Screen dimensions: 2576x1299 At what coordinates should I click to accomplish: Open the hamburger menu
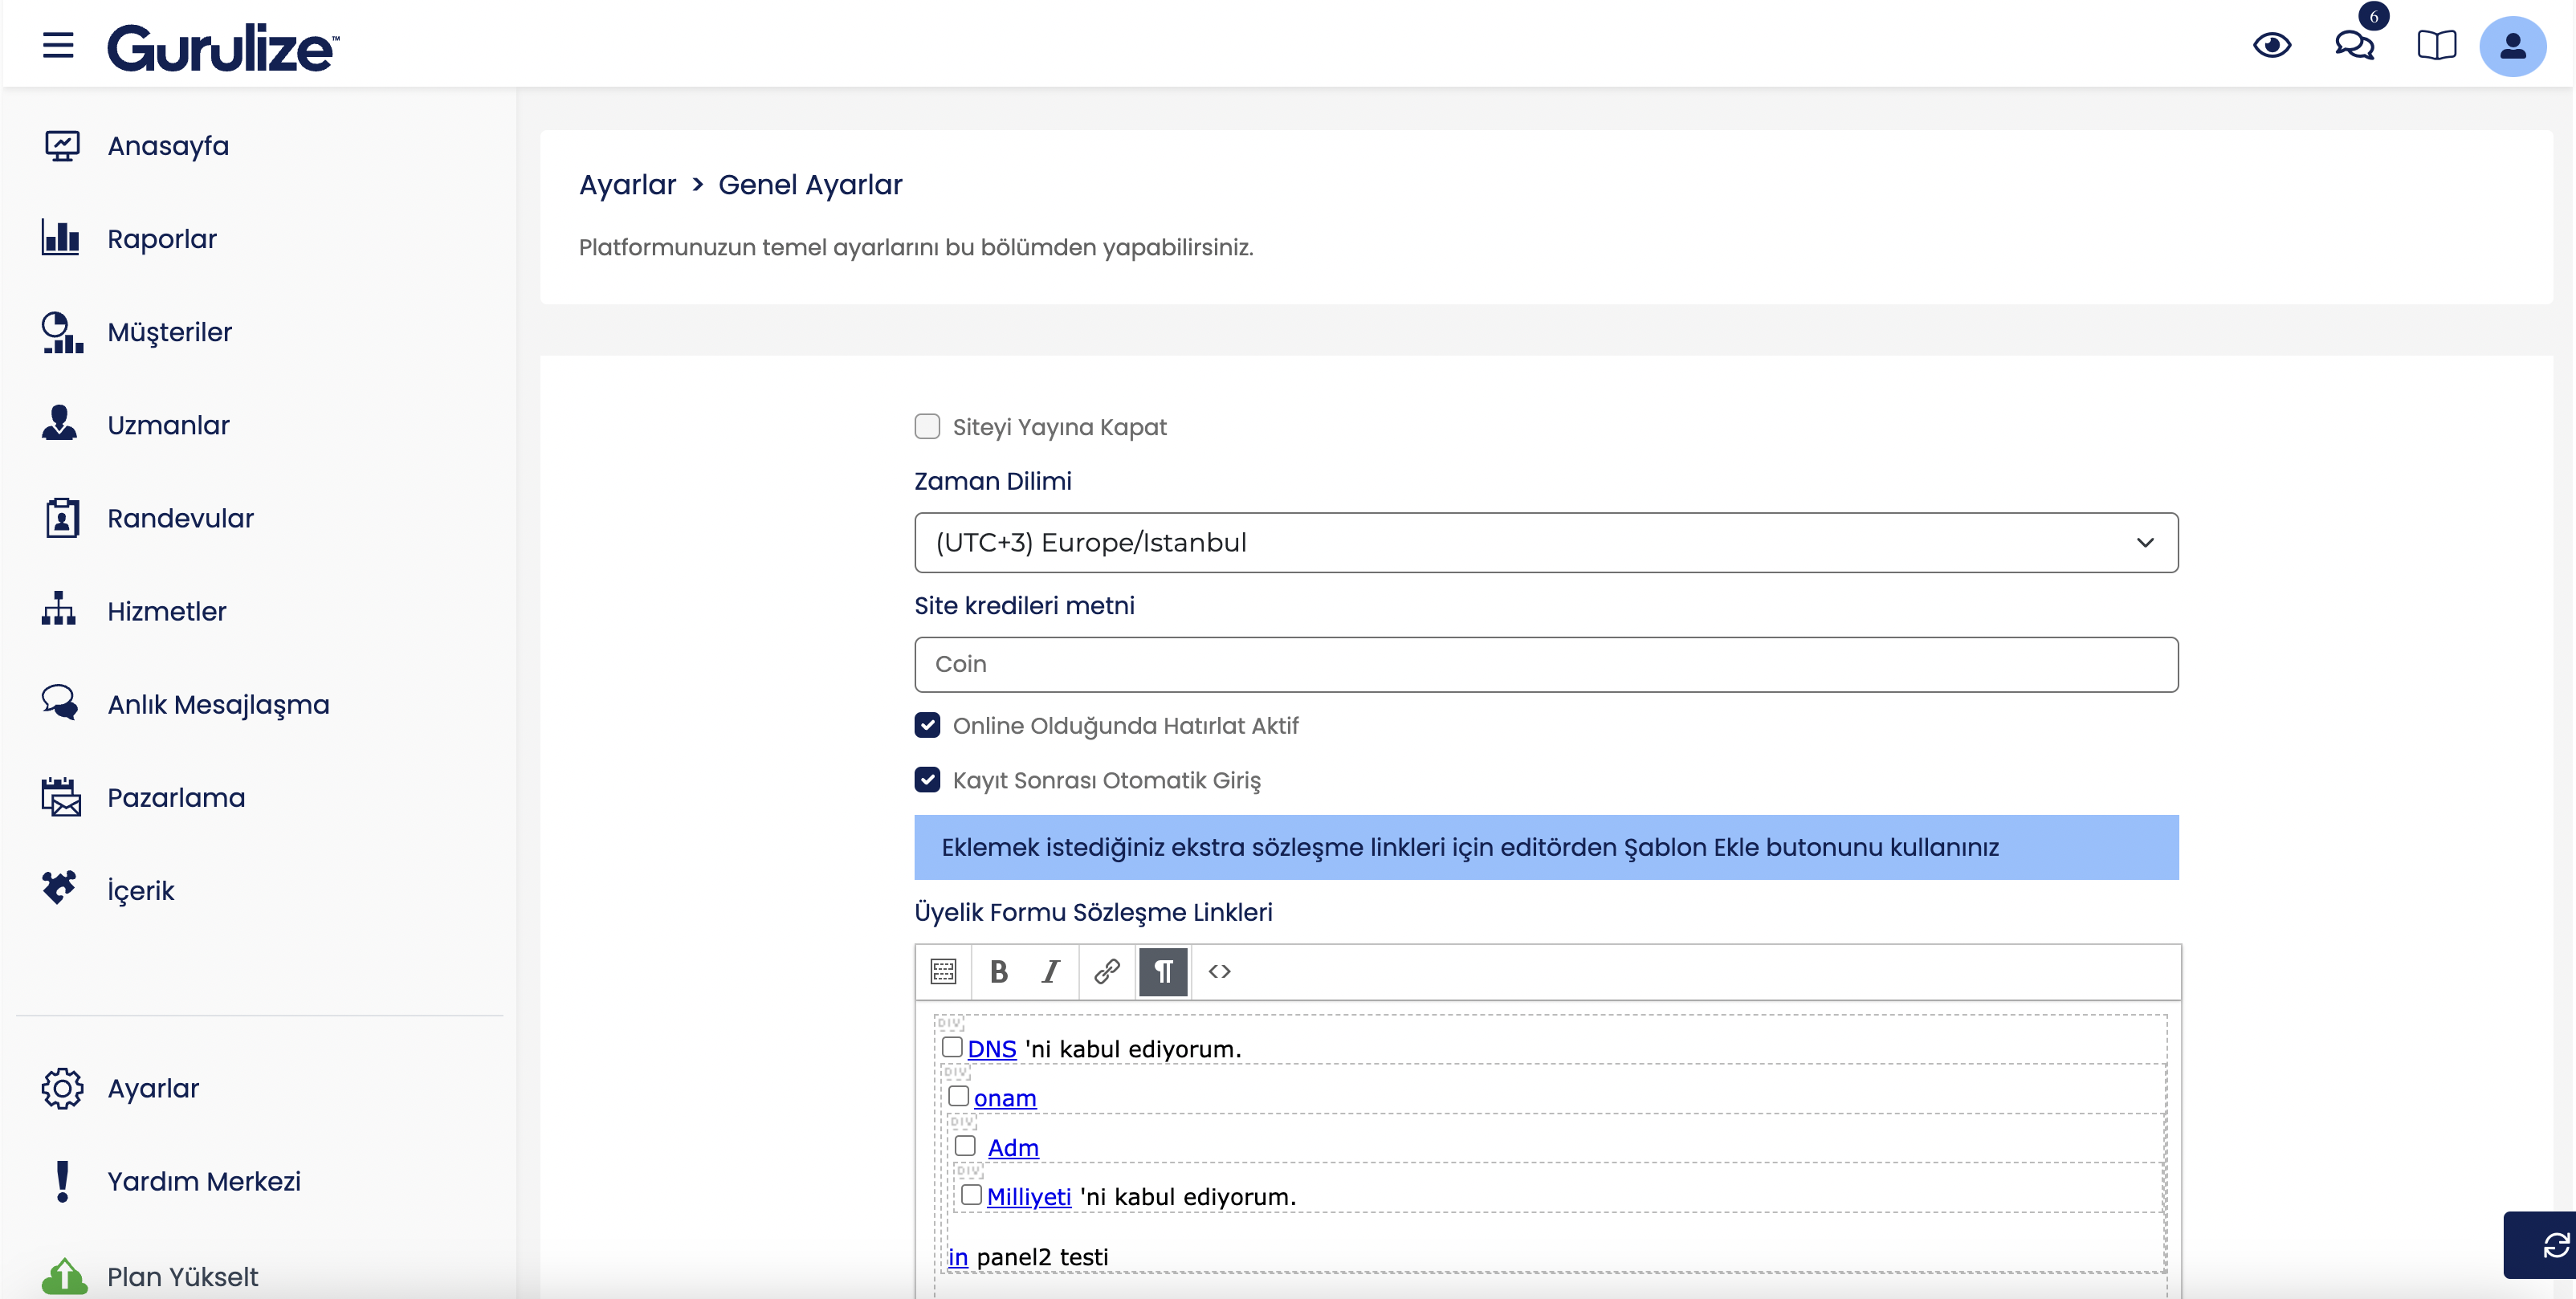[x=58, y=45]
